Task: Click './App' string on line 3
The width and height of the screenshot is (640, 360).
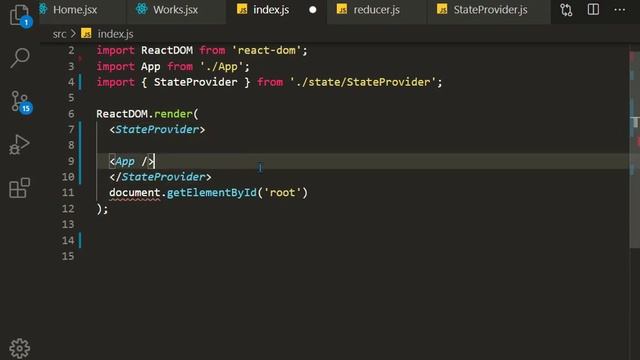Action: tap(221, 67)
